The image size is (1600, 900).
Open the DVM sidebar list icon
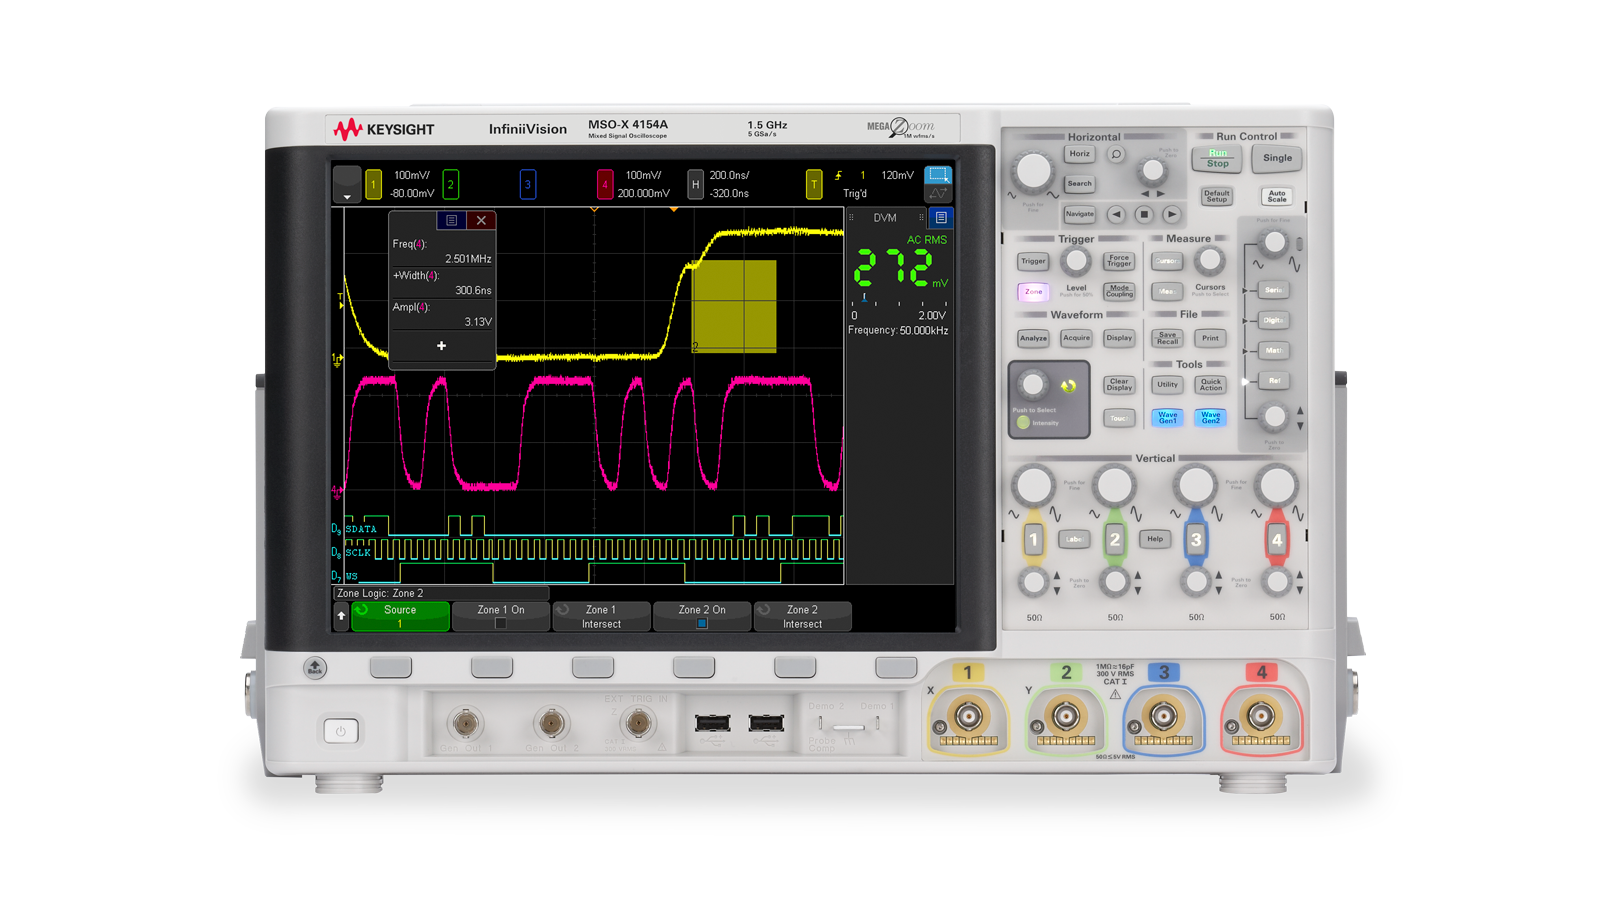click(941, 218)
